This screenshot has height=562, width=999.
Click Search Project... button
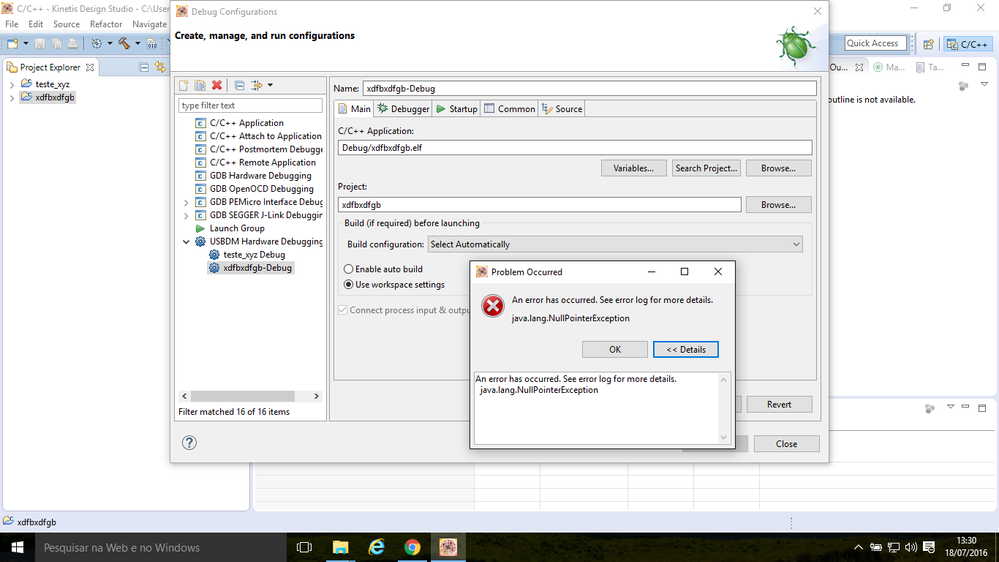coord(706,169)
